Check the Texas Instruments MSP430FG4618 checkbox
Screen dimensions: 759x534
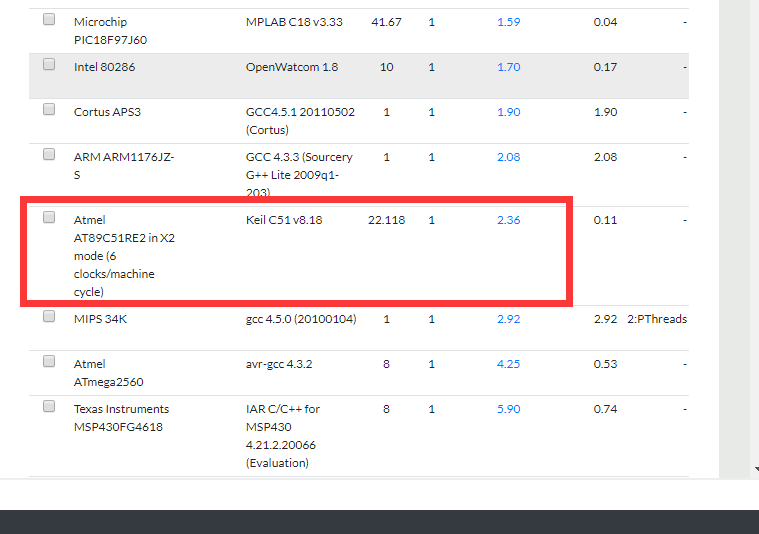point(49,407)
